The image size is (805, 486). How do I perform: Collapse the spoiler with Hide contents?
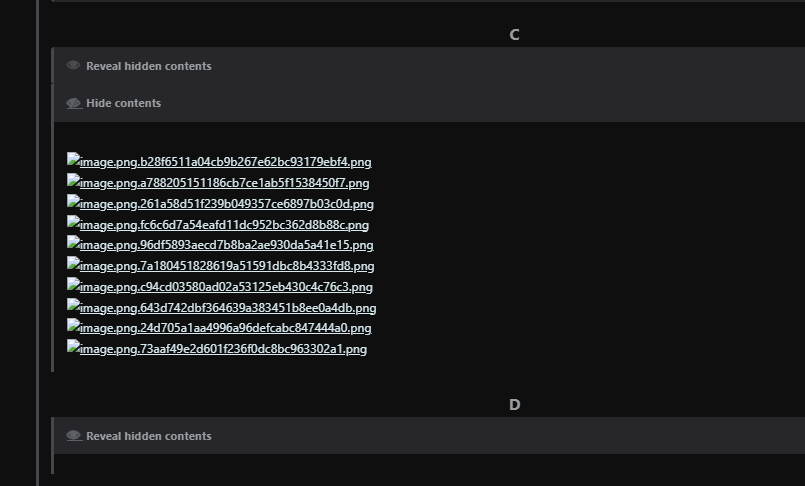(123, 103)
